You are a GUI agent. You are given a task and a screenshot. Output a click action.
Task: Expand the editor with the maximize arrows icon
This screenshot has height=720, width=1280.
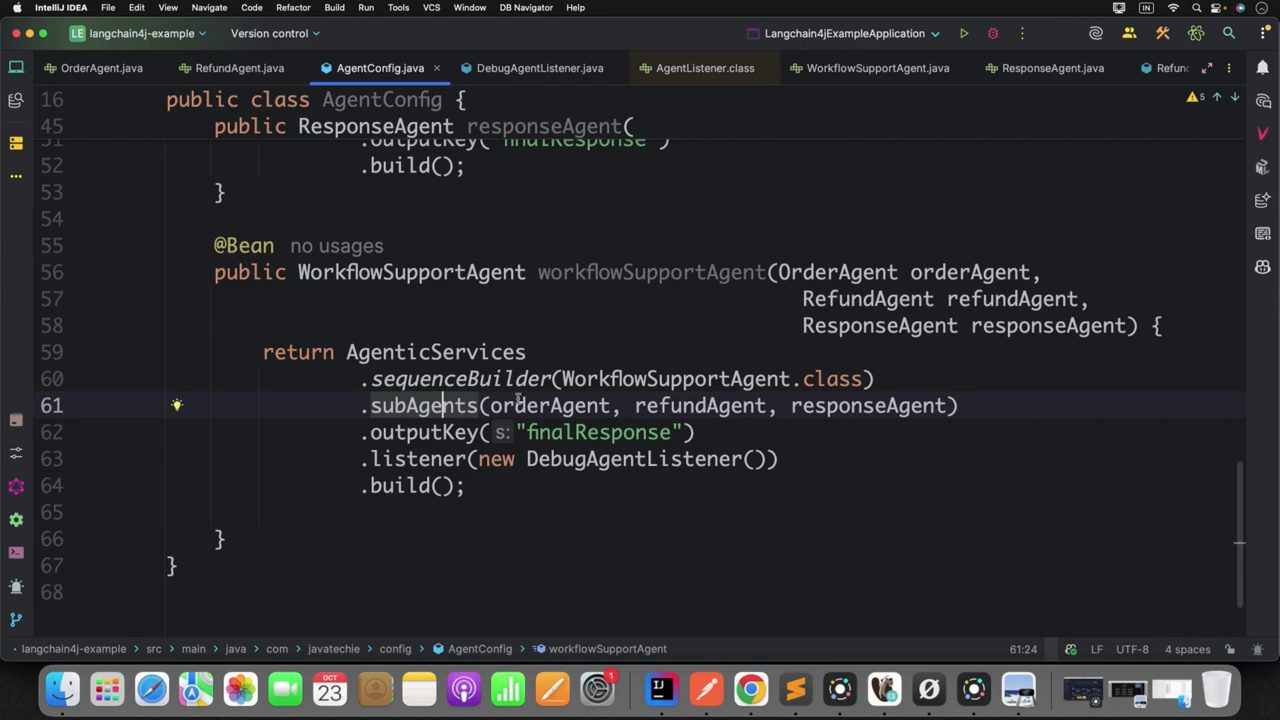pyautogui.click(x=1207, y=68)
